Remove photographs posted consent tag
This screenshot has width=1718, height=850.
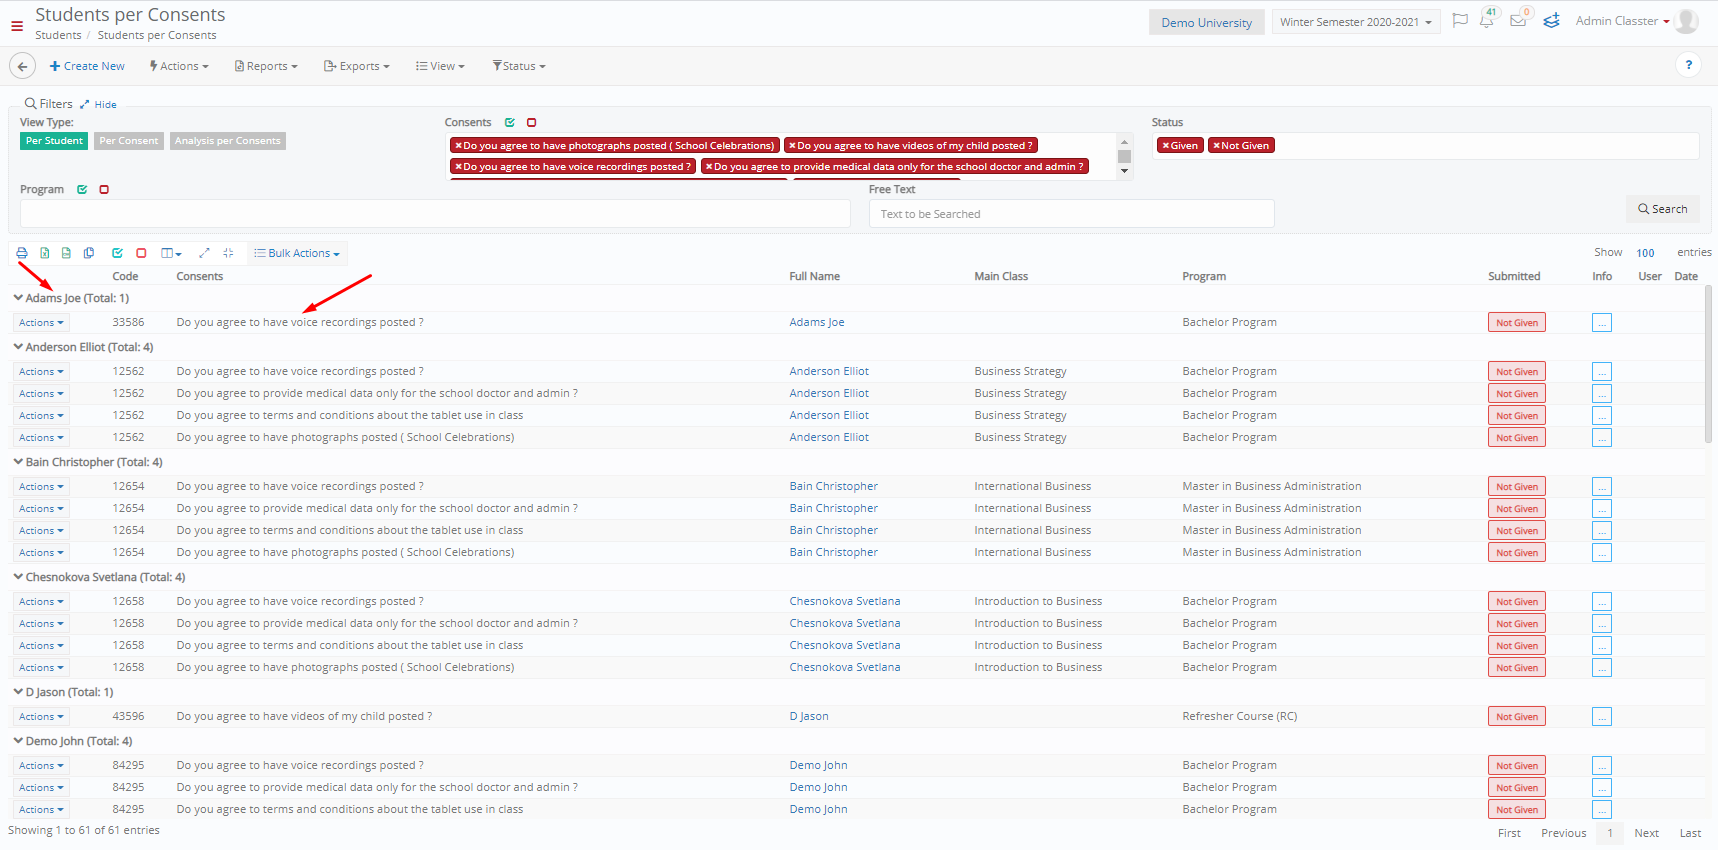click(x=458, y=146)
